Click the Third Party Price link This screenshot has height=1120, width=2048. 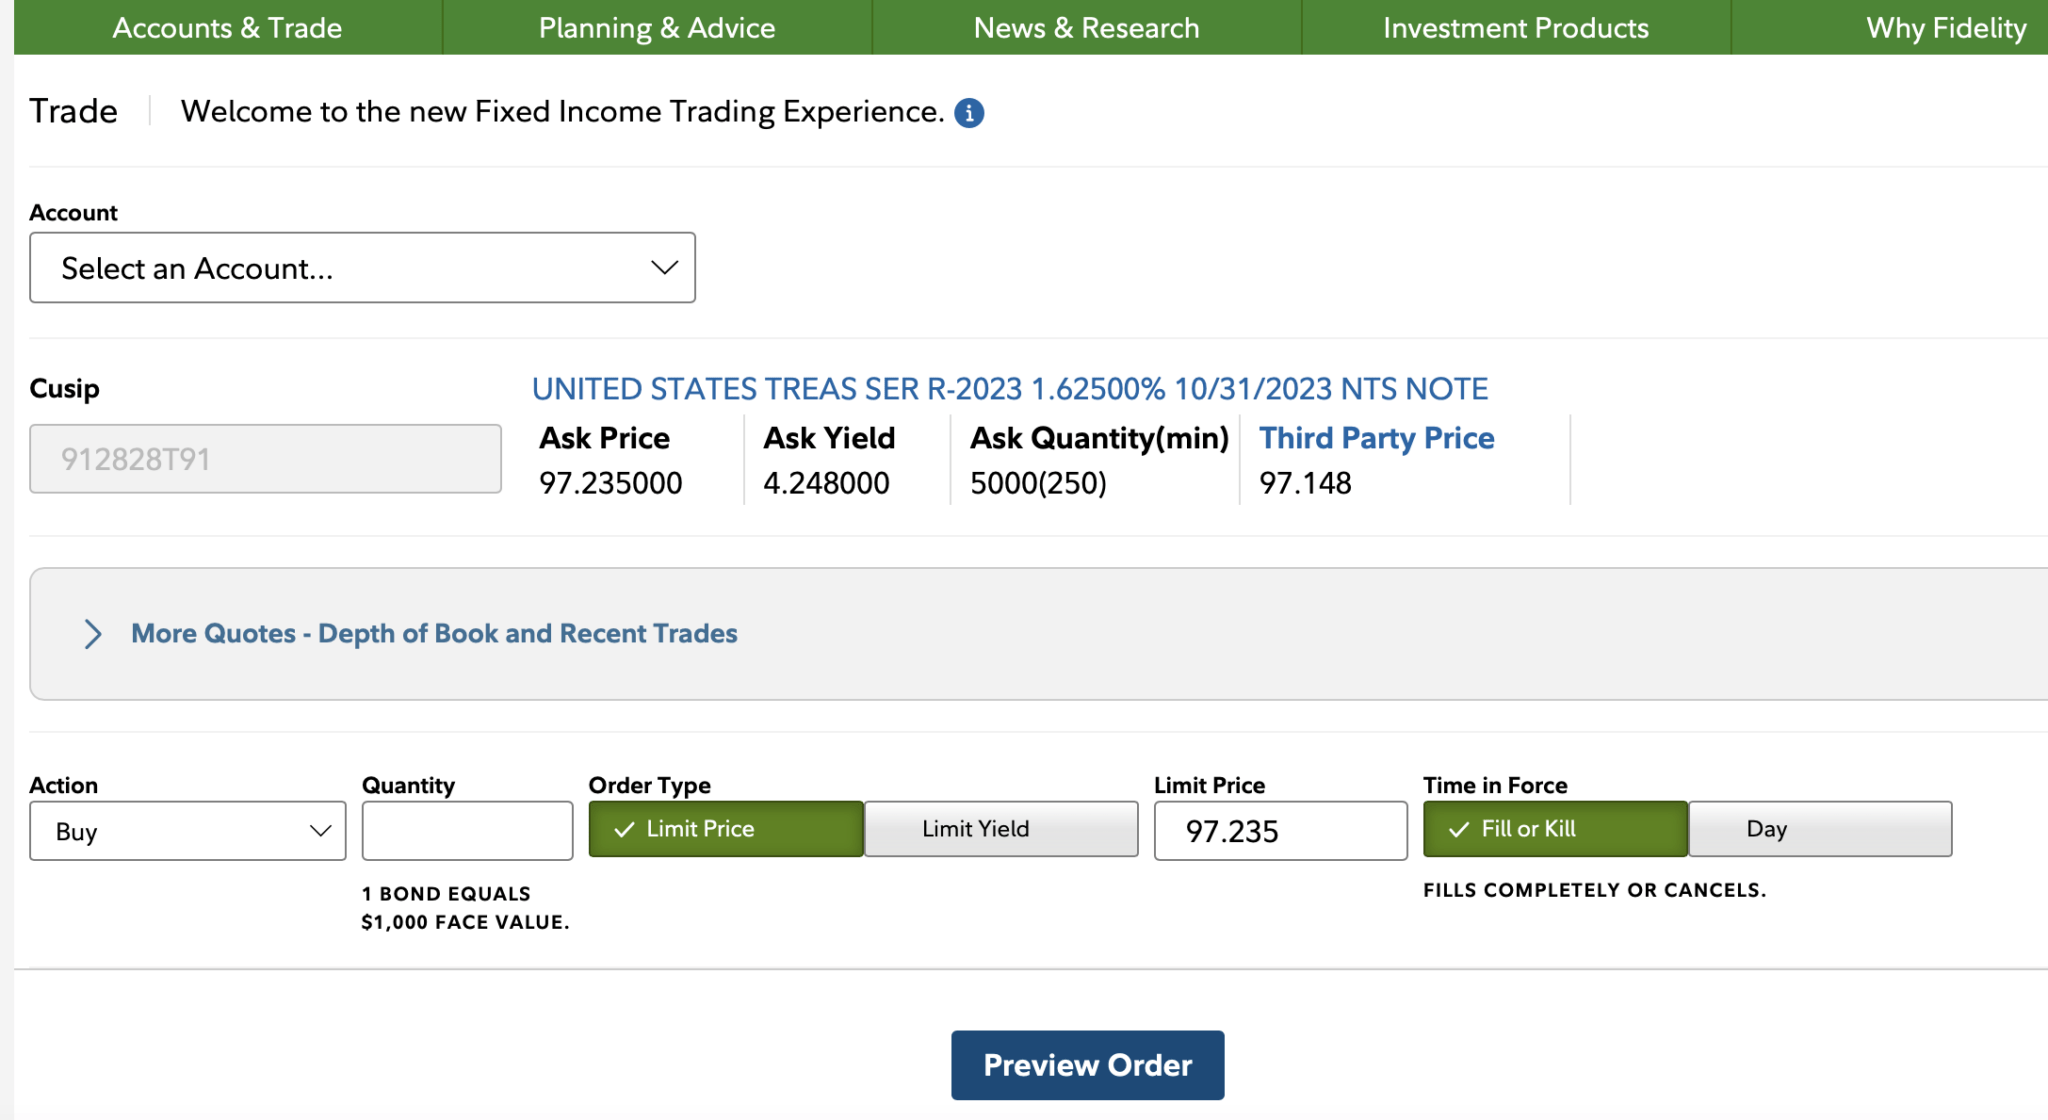tap(1376, 438)
